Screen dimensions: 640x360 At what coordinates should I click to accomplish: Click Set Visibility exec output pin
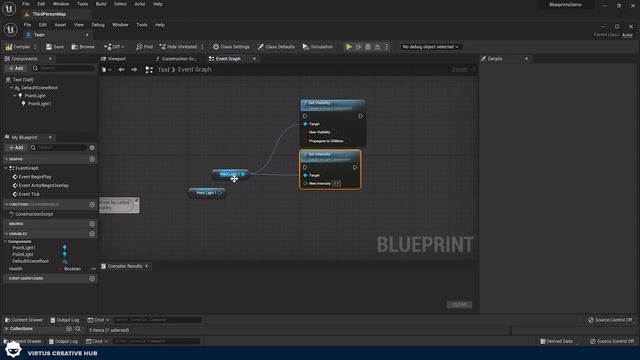(x=360, y=116)
